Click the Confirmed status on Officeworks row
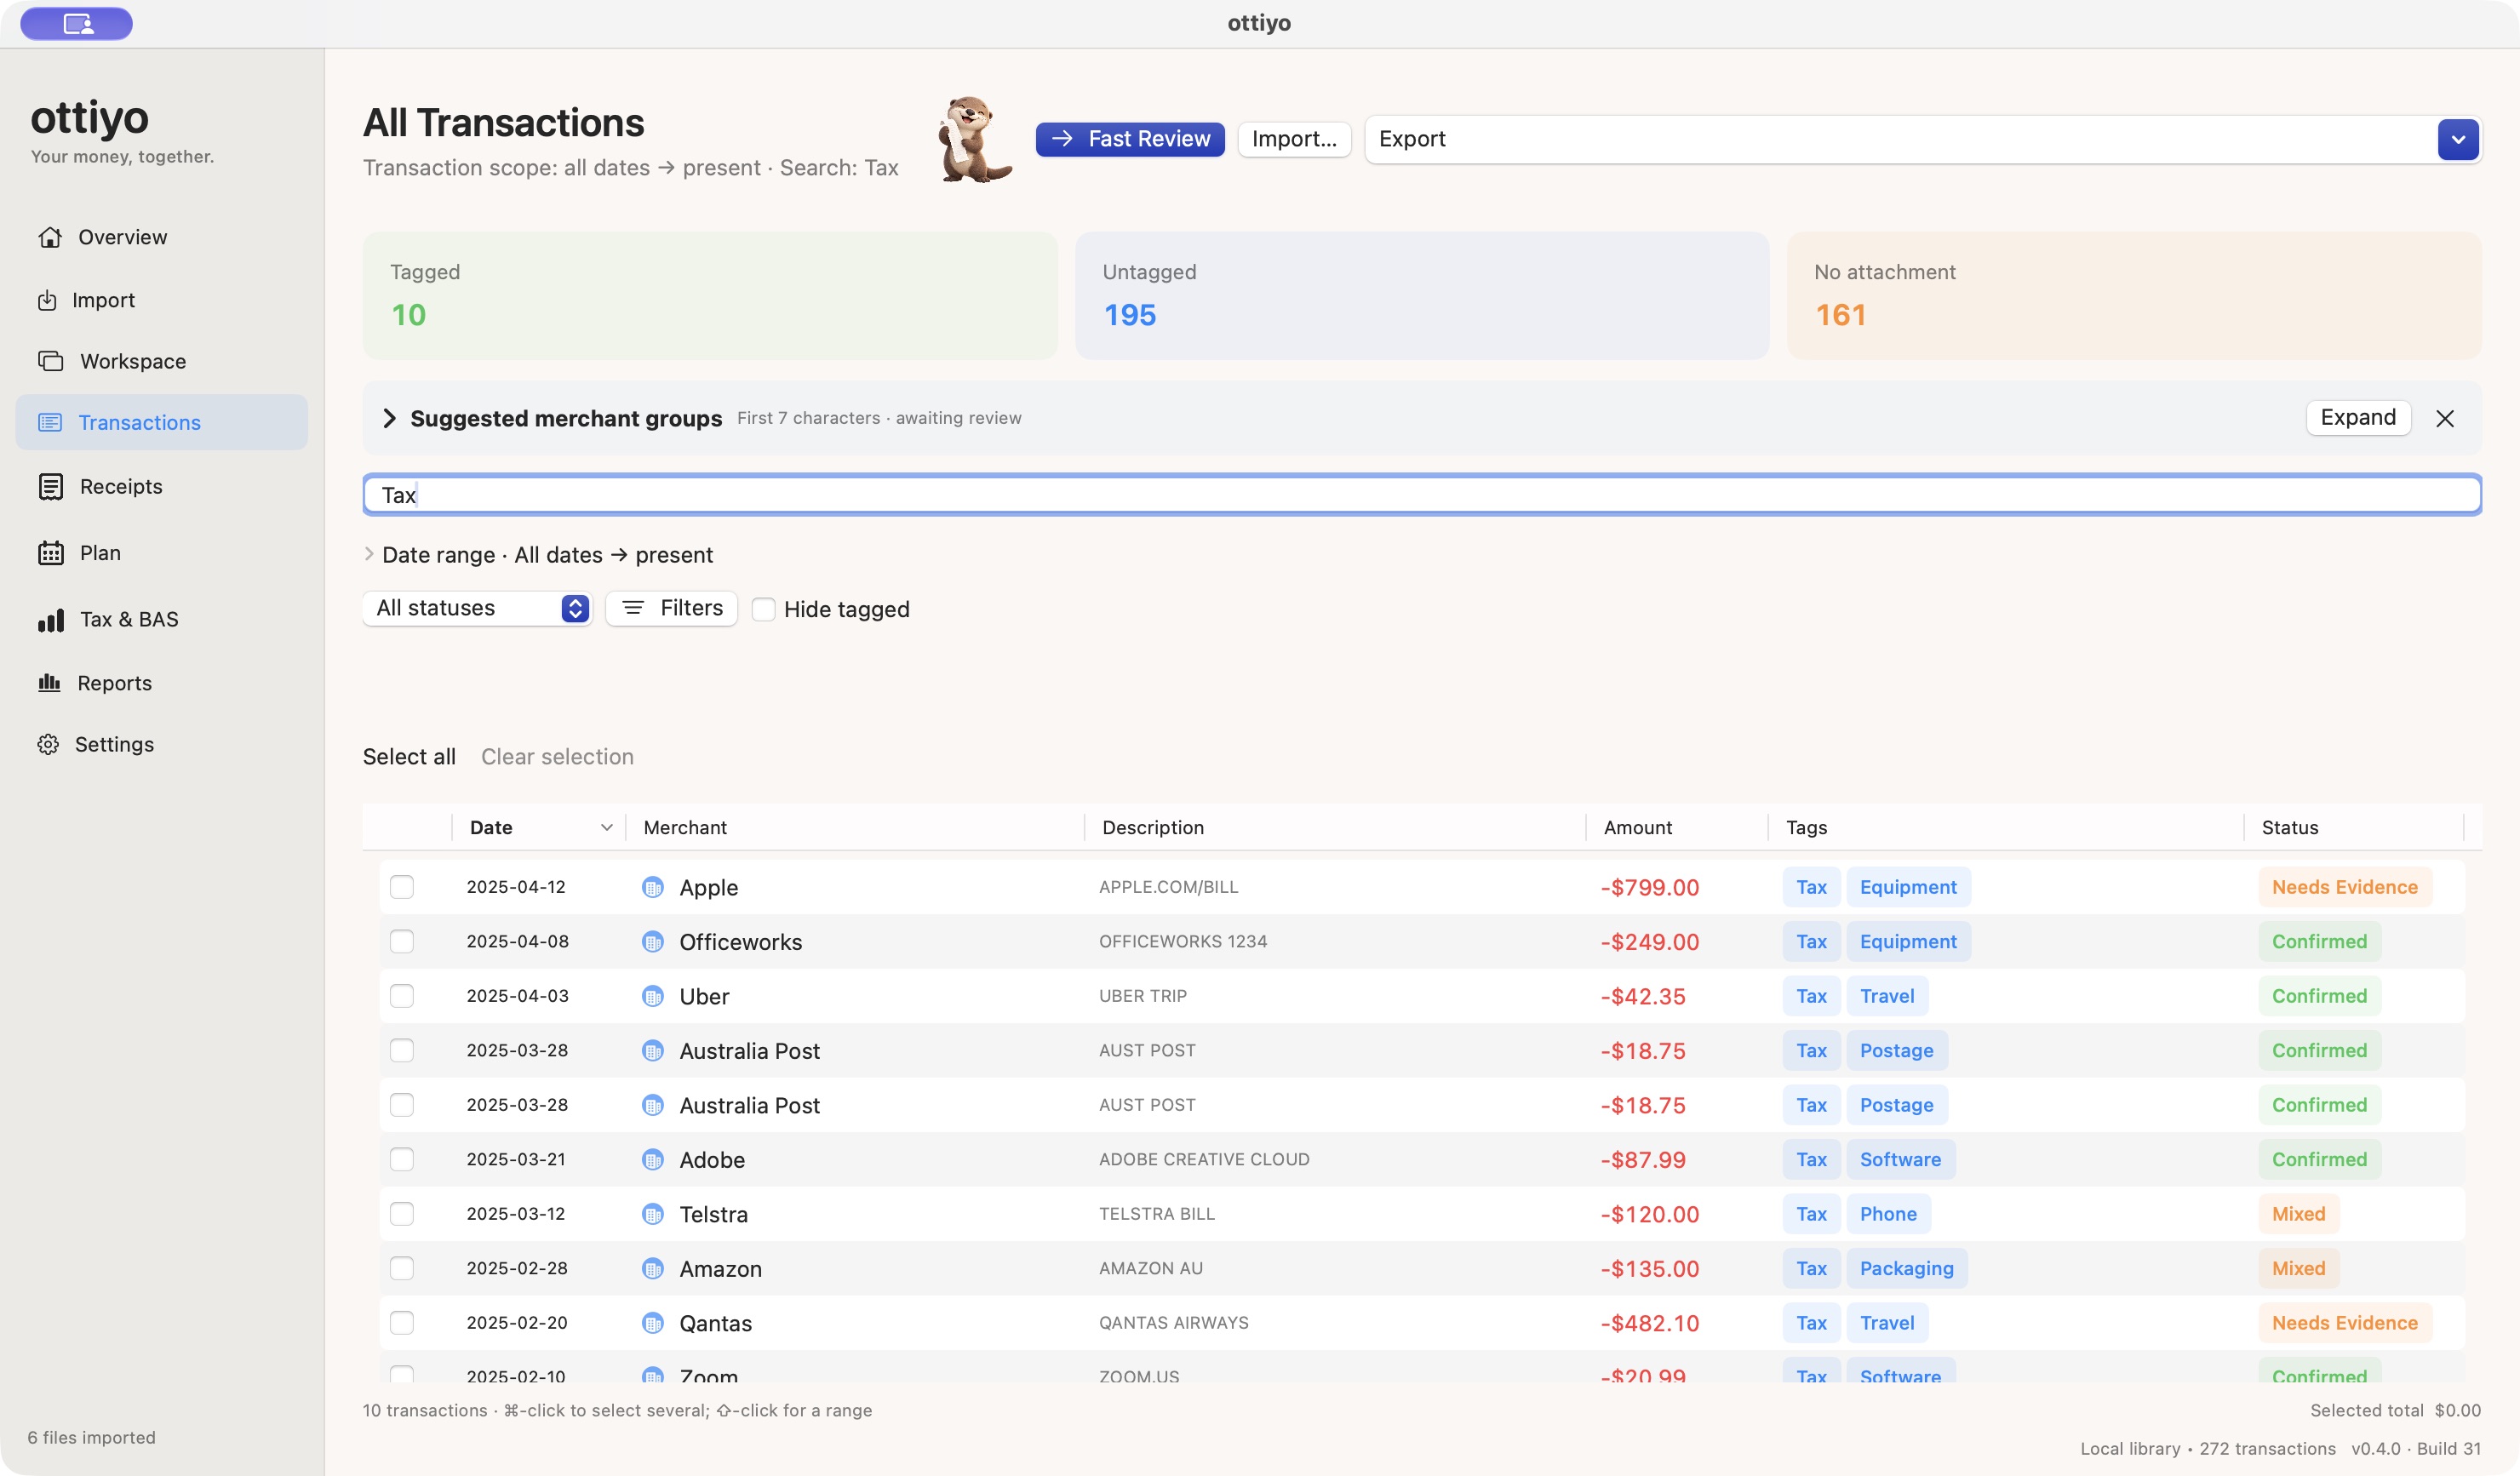The width and height of the screenshot is (2520, 1476). [x=2319, y=942]
